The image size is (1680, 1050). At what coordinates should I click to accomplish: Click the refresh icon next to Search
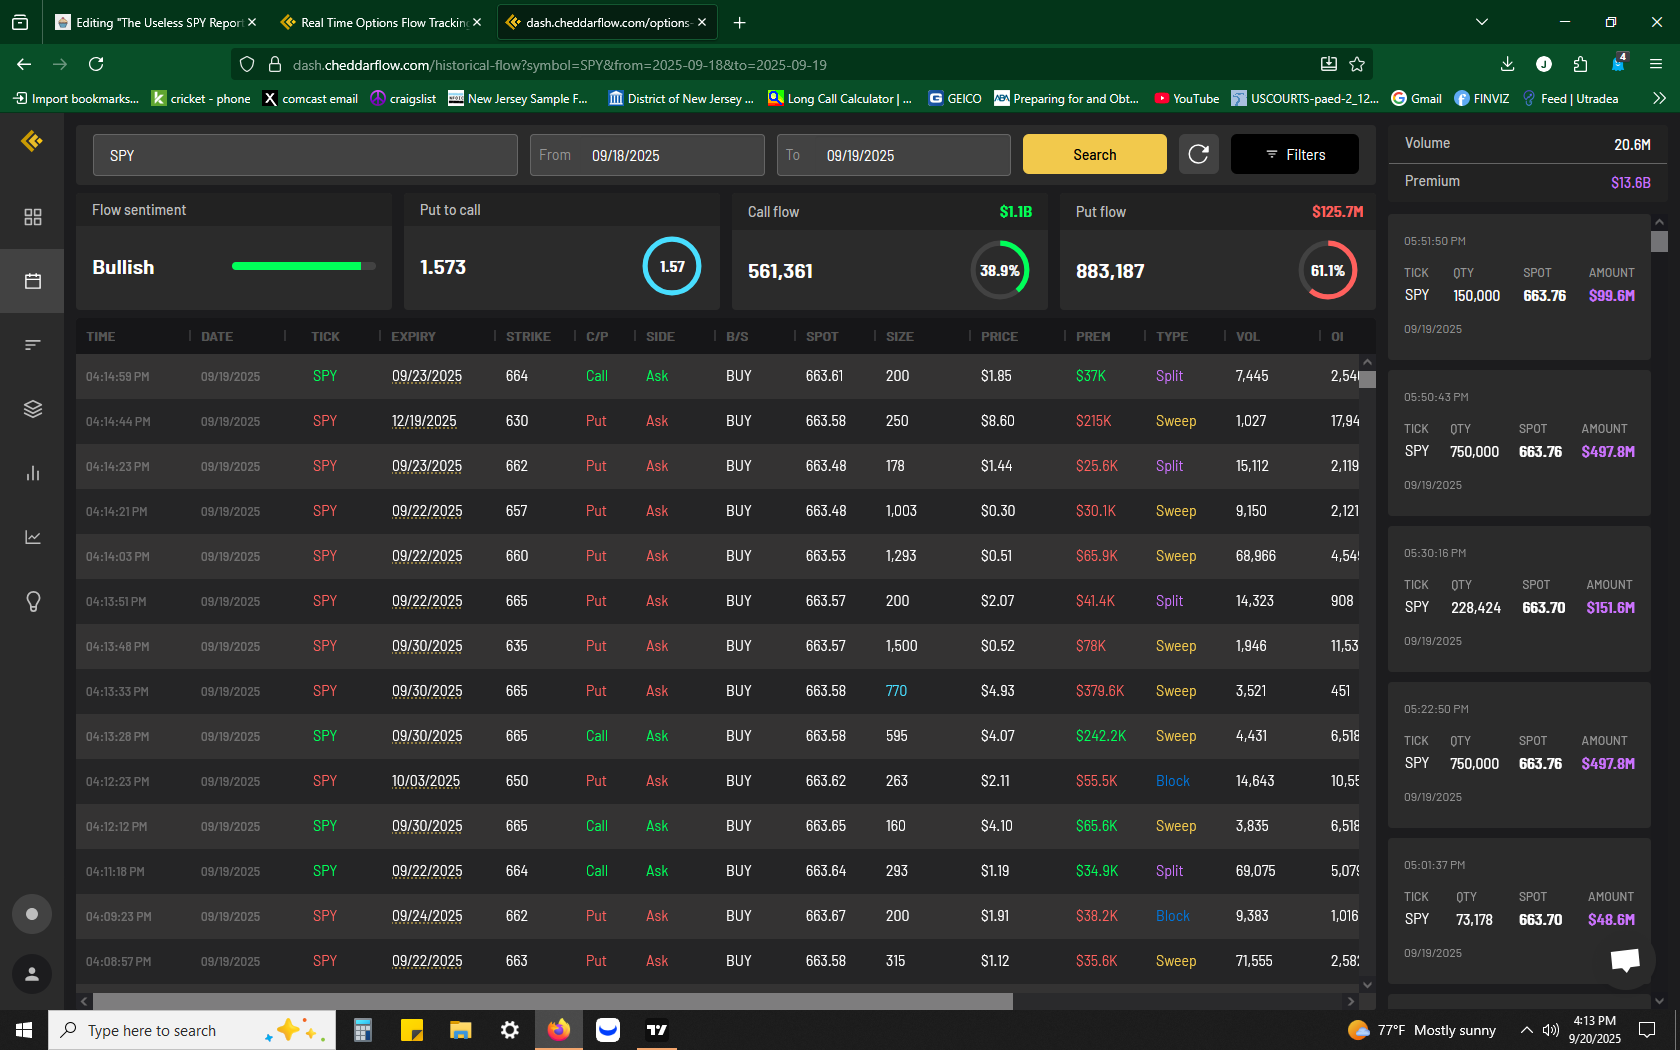point(1198,154)
